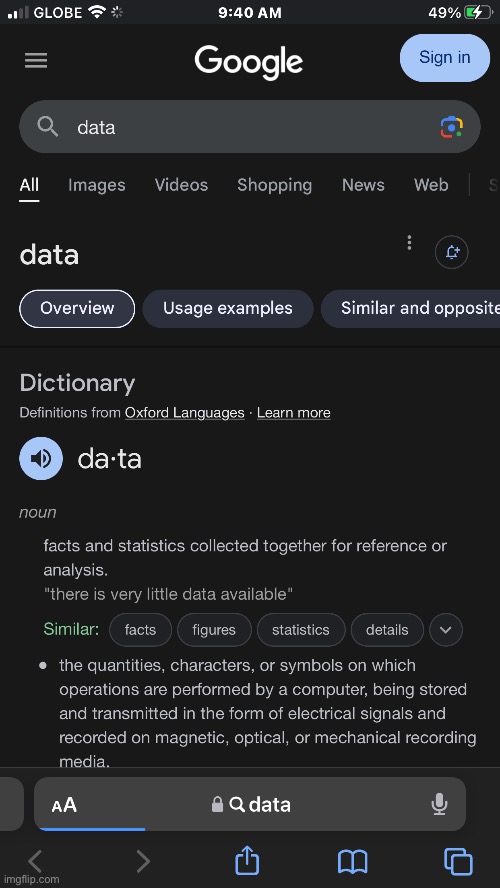The height and width of the screenshot is (888, 500).
Task: Open the three-dot more options menu
Action: tap(409, 243)
